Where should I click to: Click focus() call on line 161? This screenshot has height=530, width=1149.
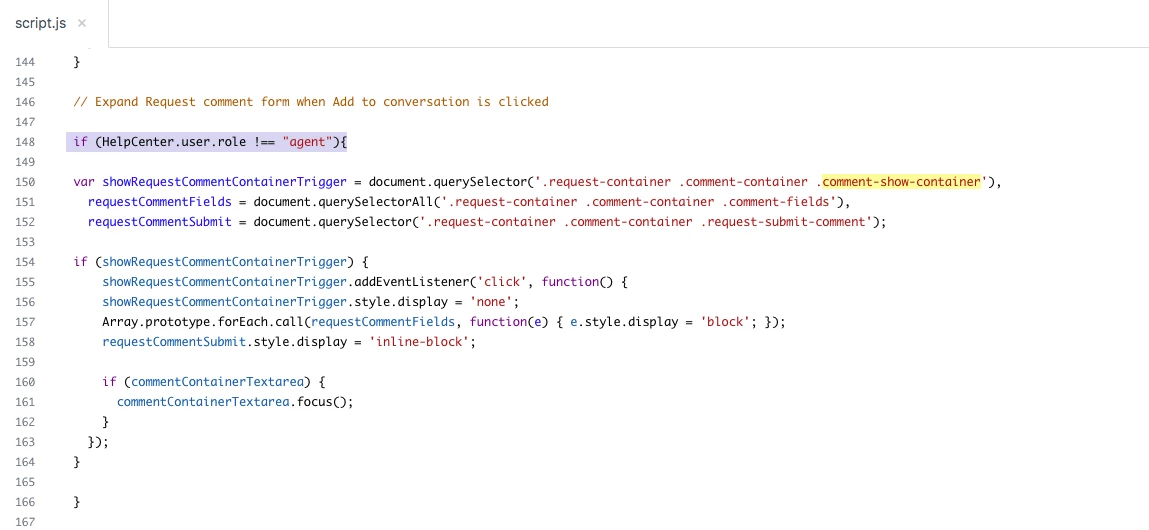pyautogui.click(x=324, y=402)
